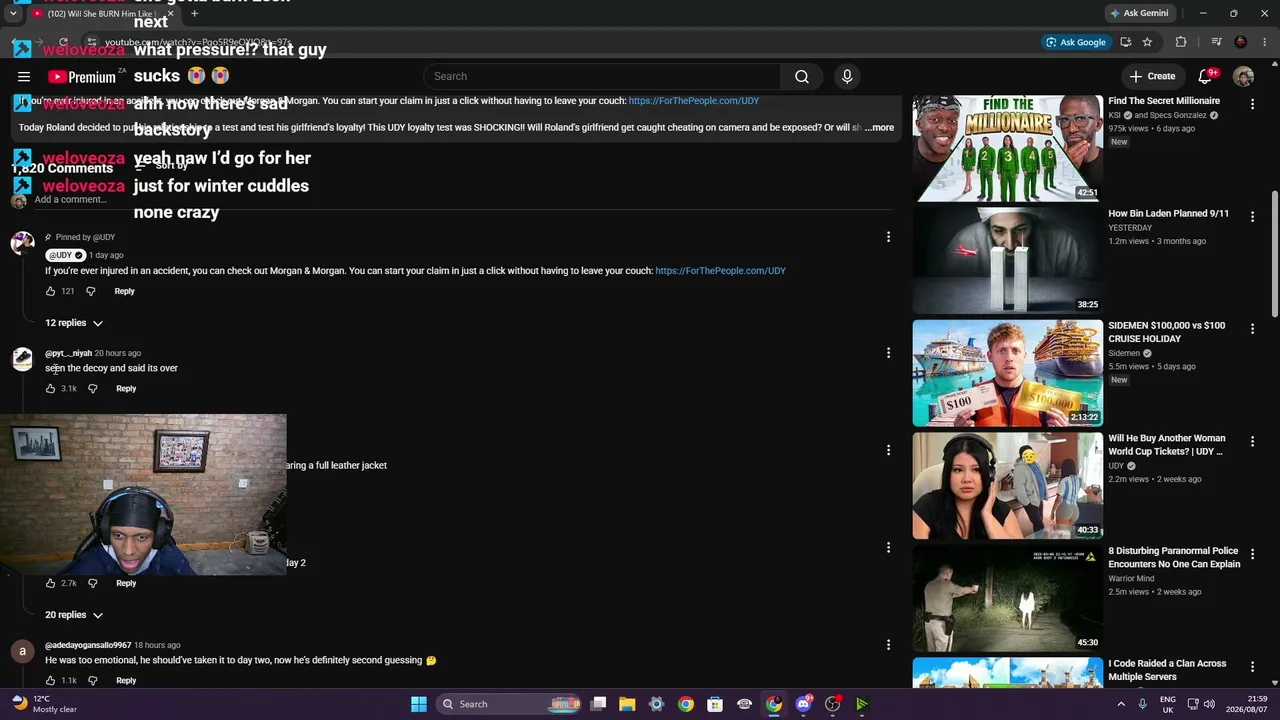Viewport: 1280px width, 720px height.
Task: Open File Explorer from taskbar
Action: click(x=627, y=704)
